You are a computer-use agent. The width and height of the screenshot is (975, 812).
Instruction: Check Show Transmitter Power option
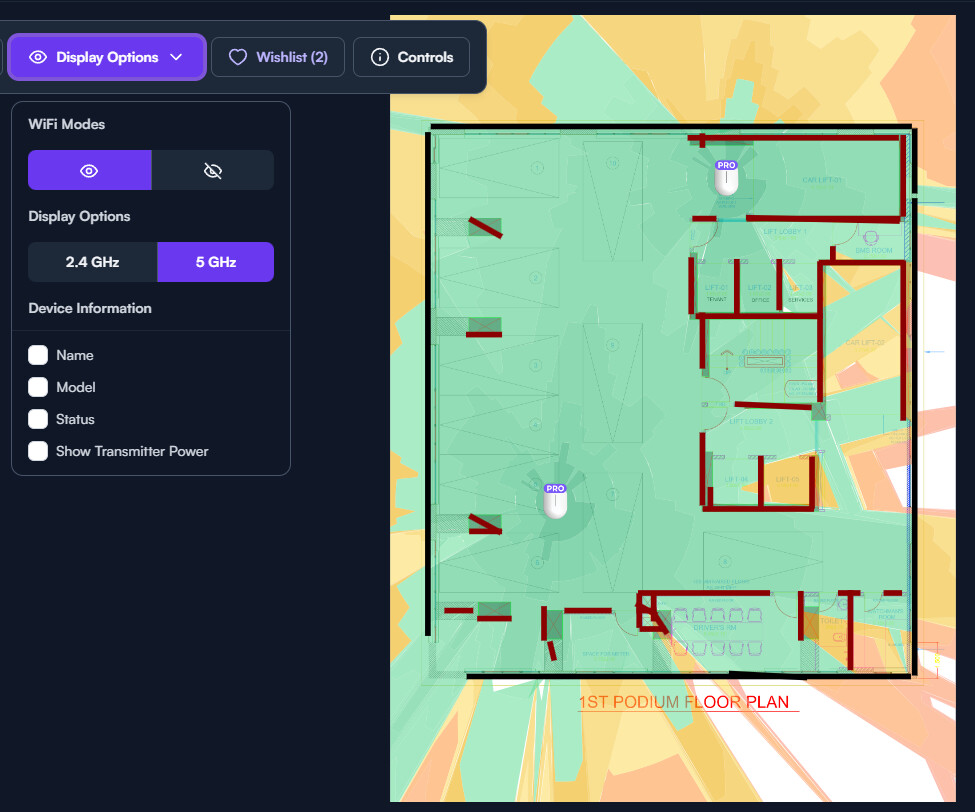click(x=38, y=451)
